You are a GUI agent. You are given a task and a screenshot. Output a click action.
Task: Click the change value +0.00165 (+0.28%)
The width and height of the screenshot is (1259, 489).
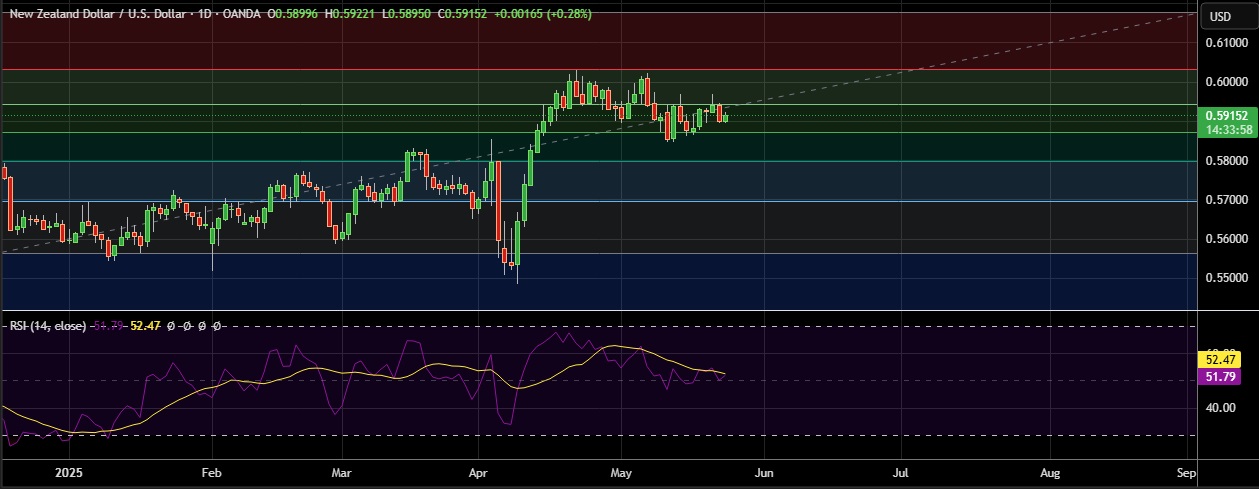pyautogui.click(x=543, y=14)
